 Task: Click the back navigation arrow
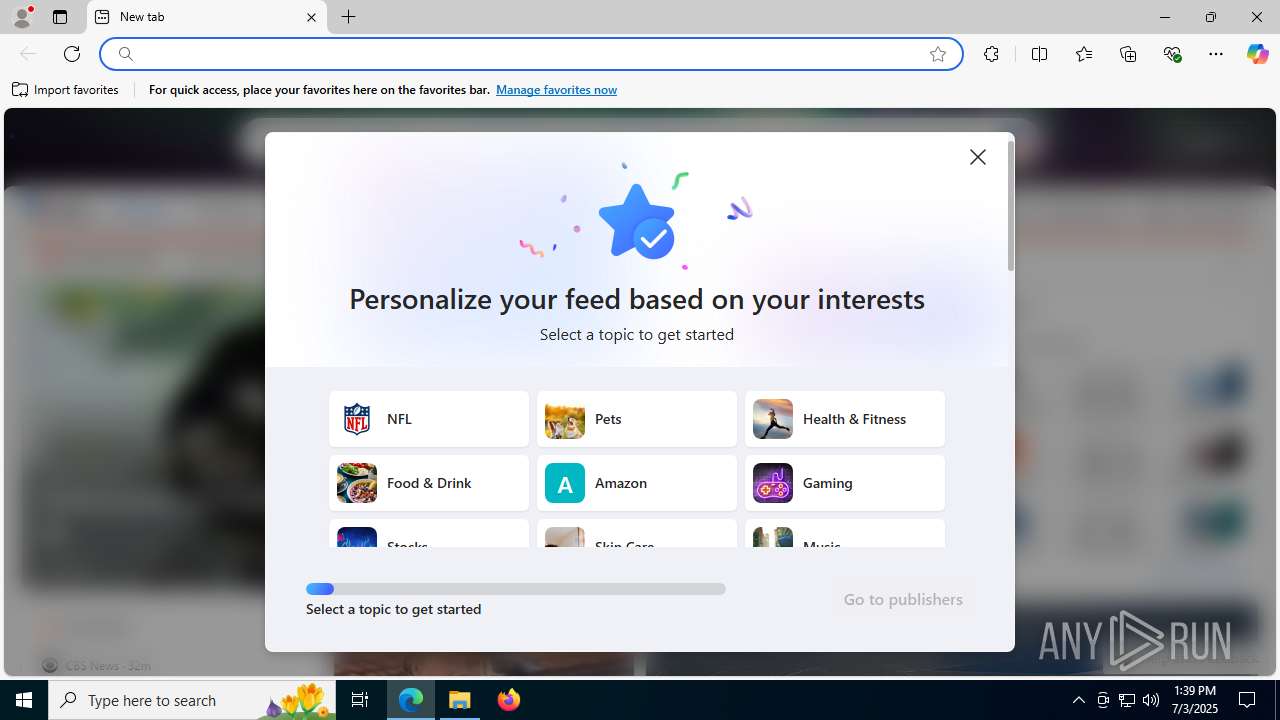28,54
